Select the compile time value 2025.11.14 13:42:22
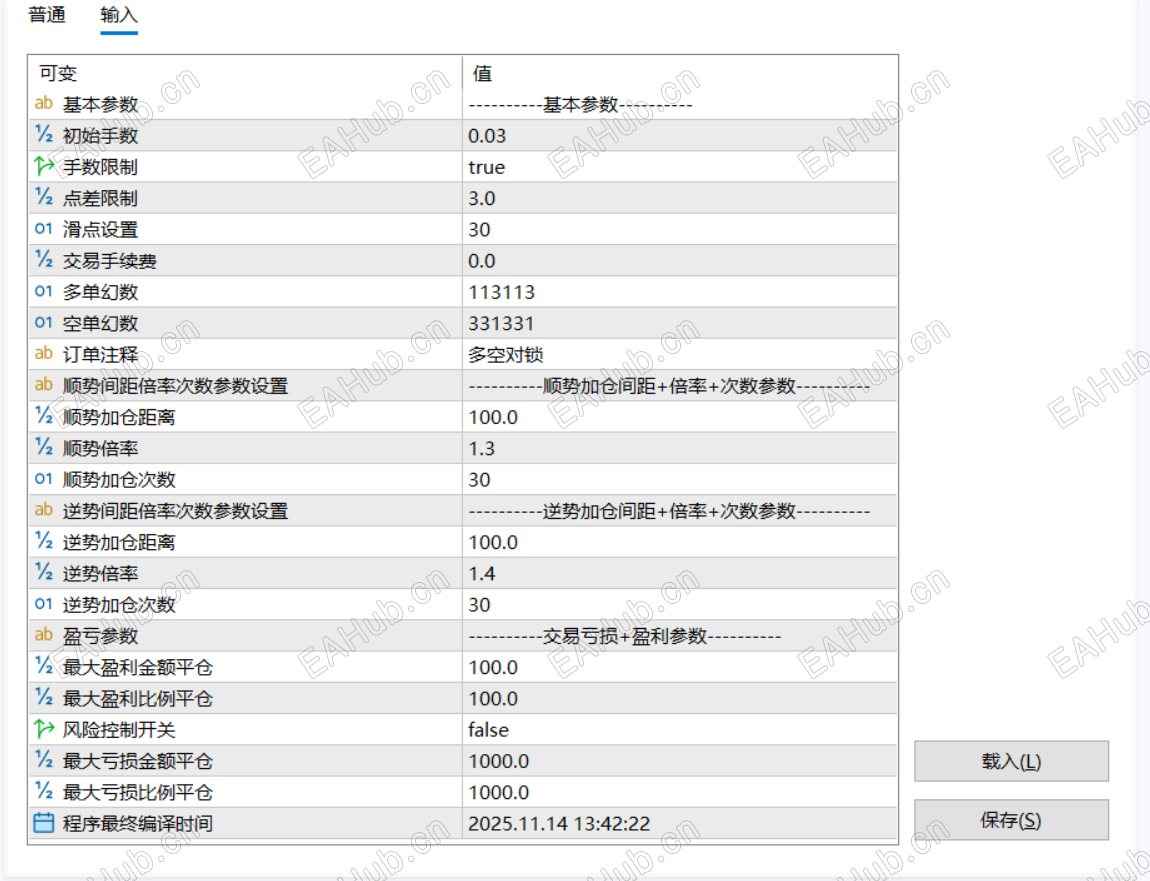Image resolution: width=1150 pixels, height=881 pixels. [559, 824]
